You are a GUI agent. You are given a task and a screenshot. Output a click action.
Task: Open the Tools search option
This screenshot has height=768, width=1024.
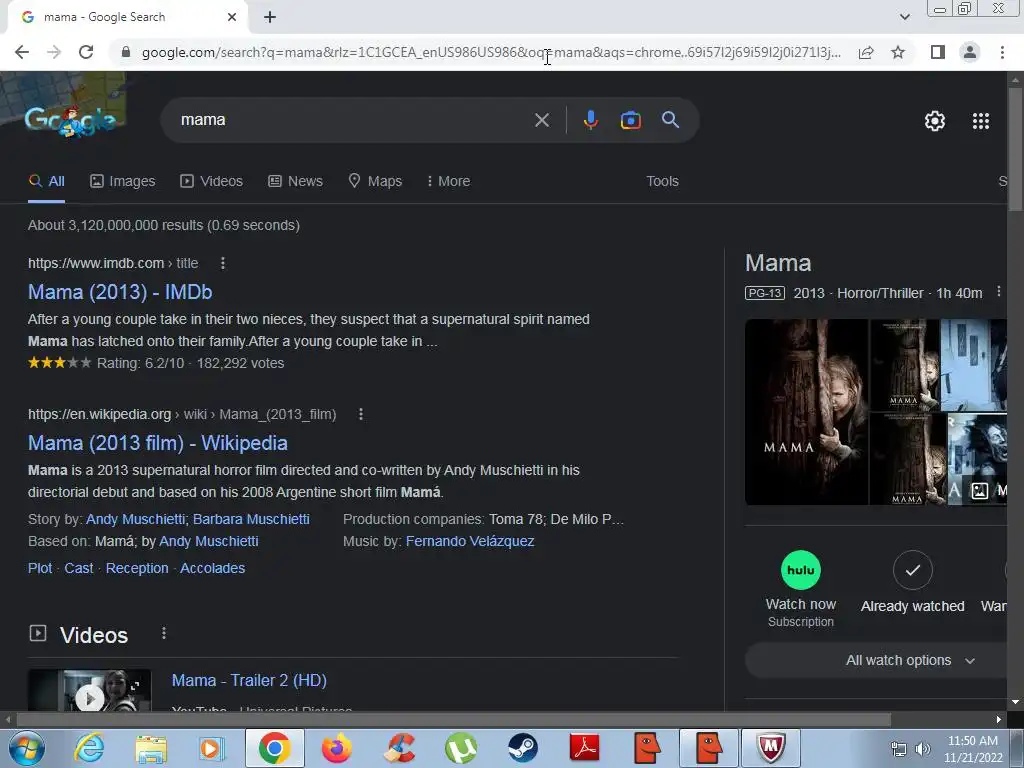pyautogui.click(x=662, y=182)
